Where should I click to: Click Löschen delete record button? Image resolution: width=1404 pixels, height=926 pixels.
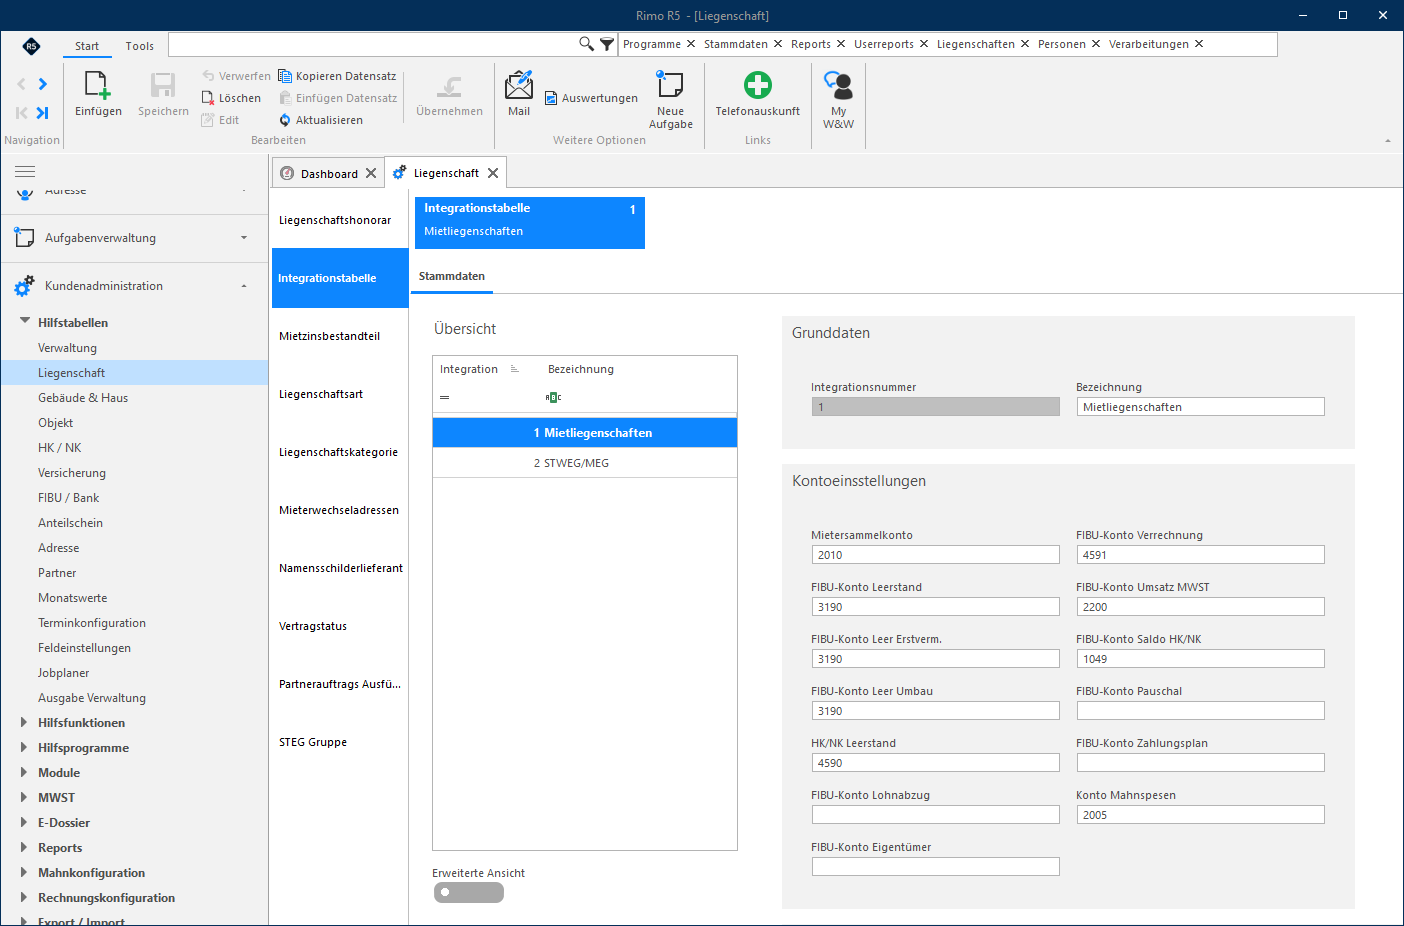coord(231,98)
